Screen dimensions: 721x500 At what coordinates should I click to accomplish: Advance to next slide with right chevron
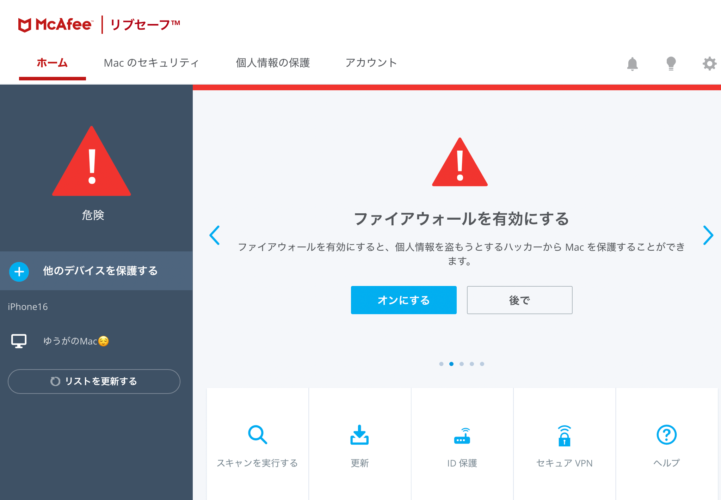(708, 235)
